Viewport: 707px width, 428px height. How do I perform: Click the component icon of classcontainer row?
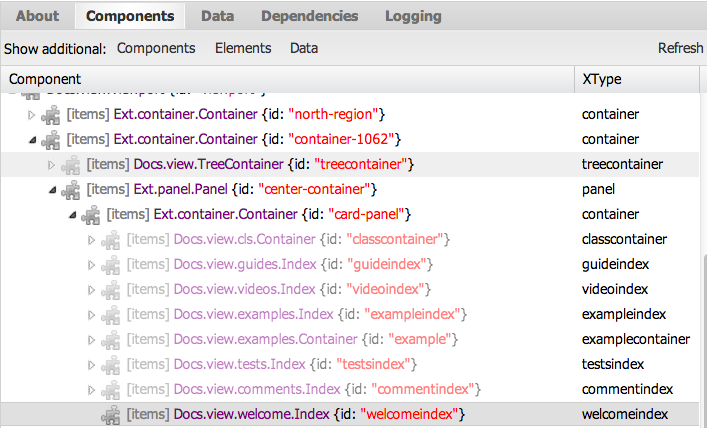click(111, 240)
